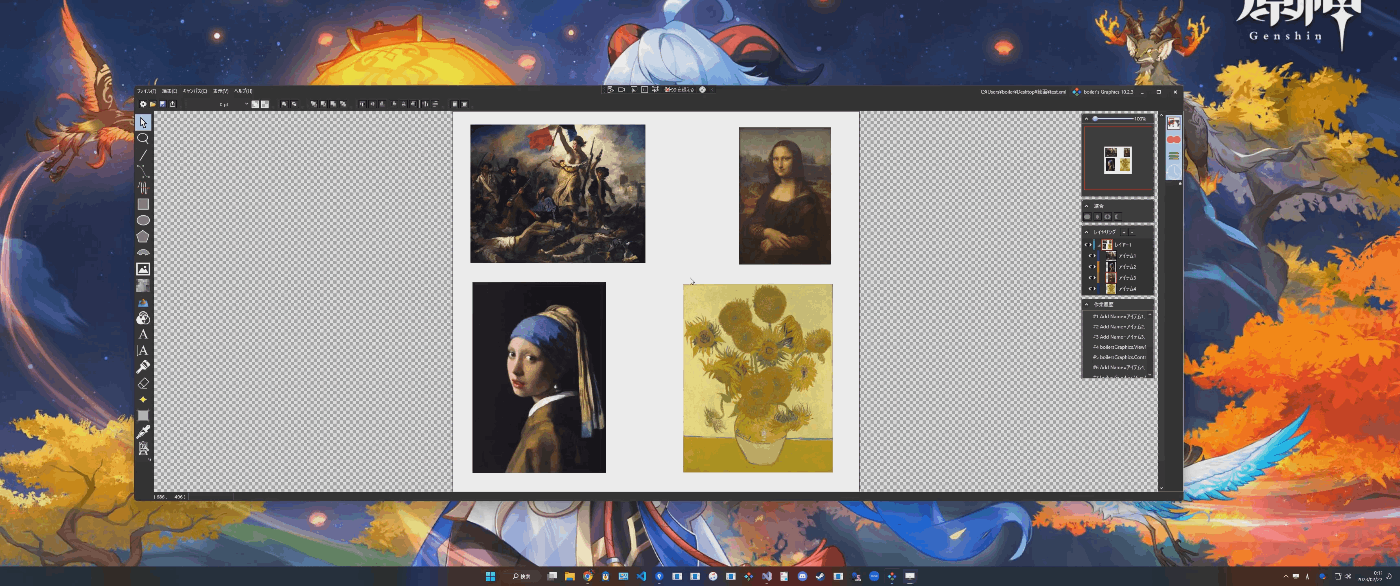
Task: Click first history entry Add Name アイテム1
Action: 1119,316
